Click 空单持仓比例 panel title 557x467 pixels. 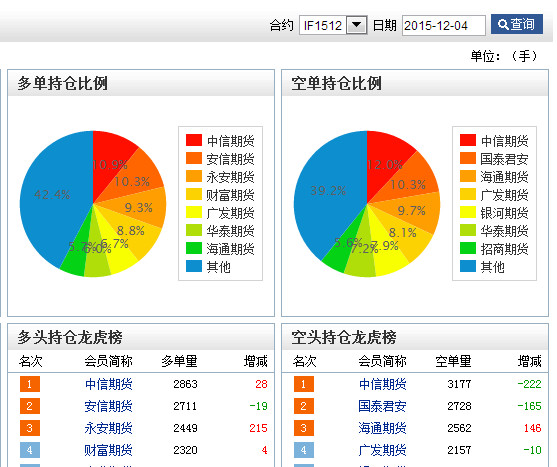(336, 83)
